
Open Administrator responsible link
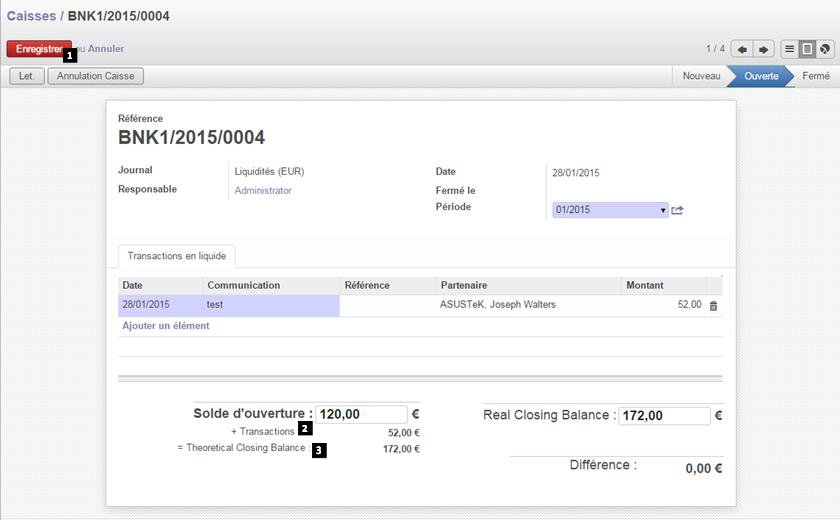tap(262, 190)
